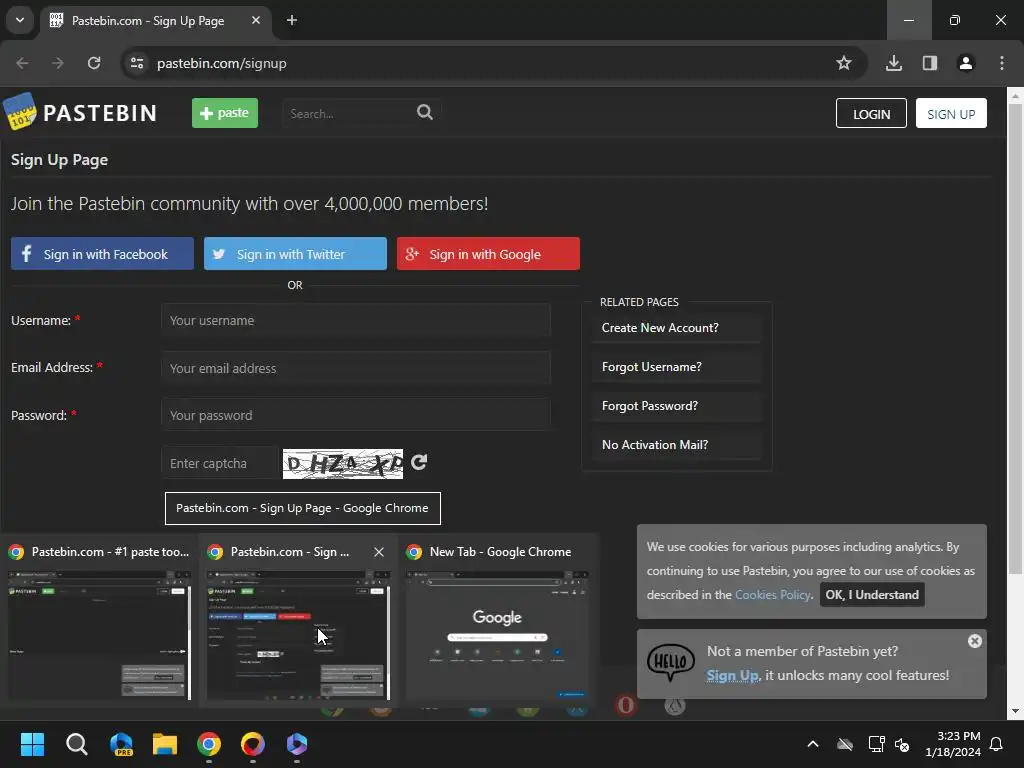The width and height of the screenshot is (1024, 768).
Task: Close the Pastebin.com - Sign preview window
Action: [379, 552]
